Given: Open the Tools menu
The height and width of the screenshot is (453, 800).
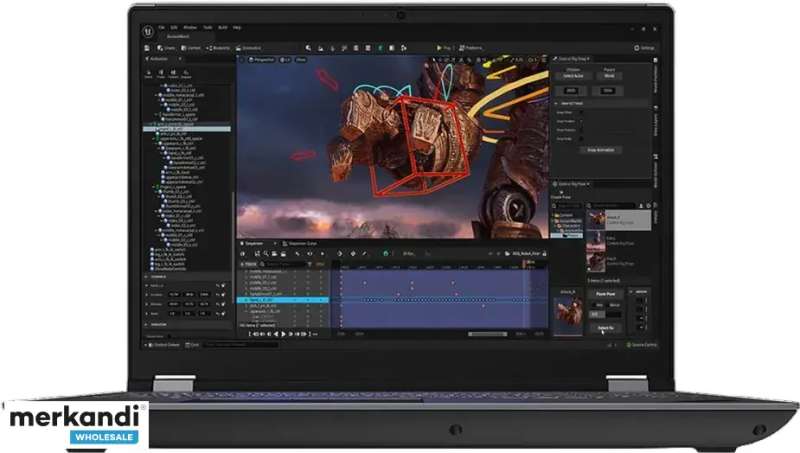Looking at the screenshot, I should point(208,28).
